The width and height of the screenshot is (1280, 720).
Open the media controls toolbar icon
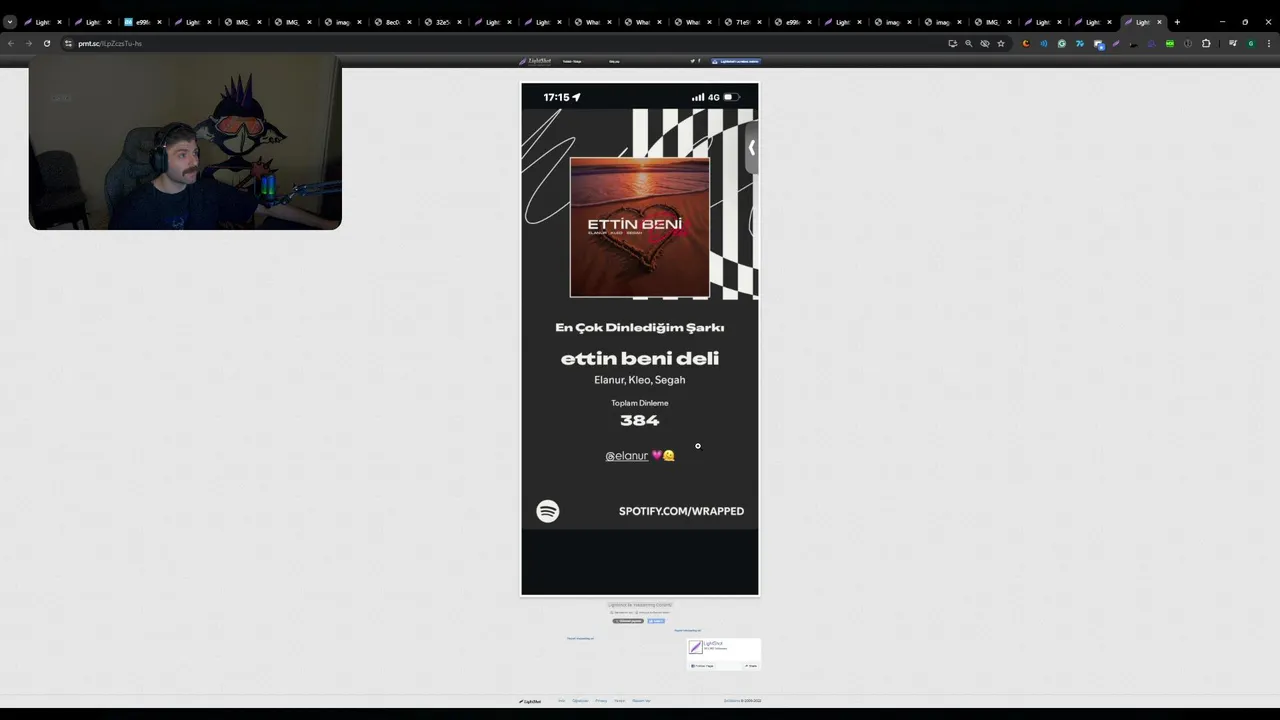pyautogui.click(x=1233, y=43)
